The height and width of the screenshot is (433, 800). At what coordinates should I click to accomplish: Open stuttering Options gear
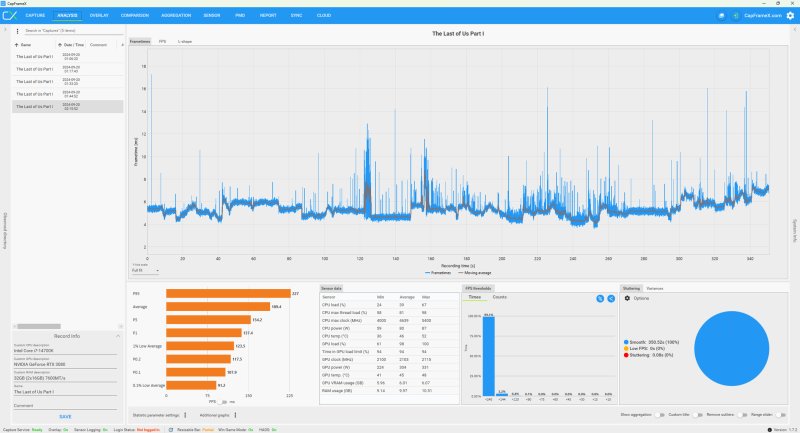coord(628,298)
